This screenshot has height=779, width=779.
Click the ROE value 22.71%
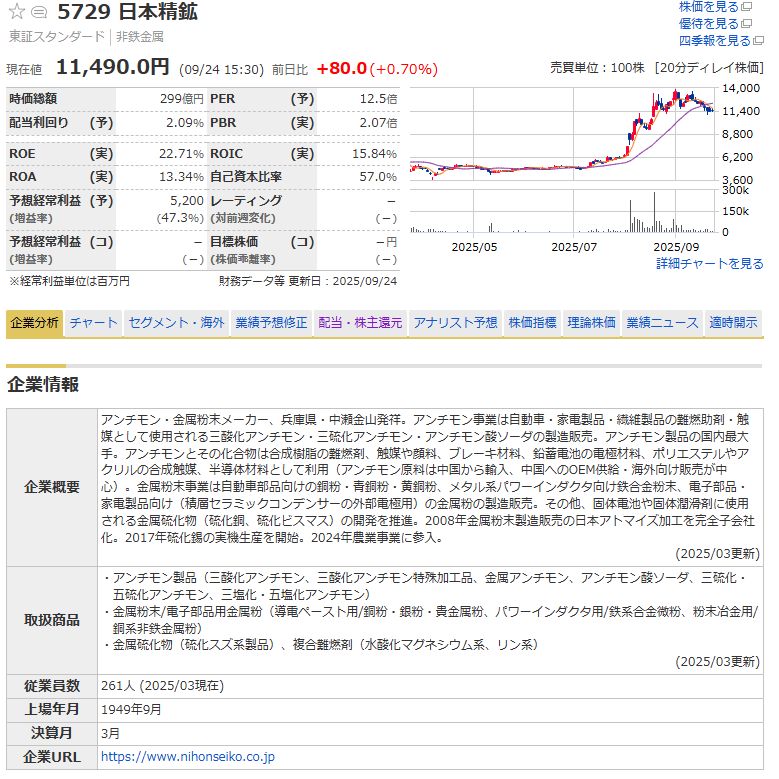(x=181, y=154)
